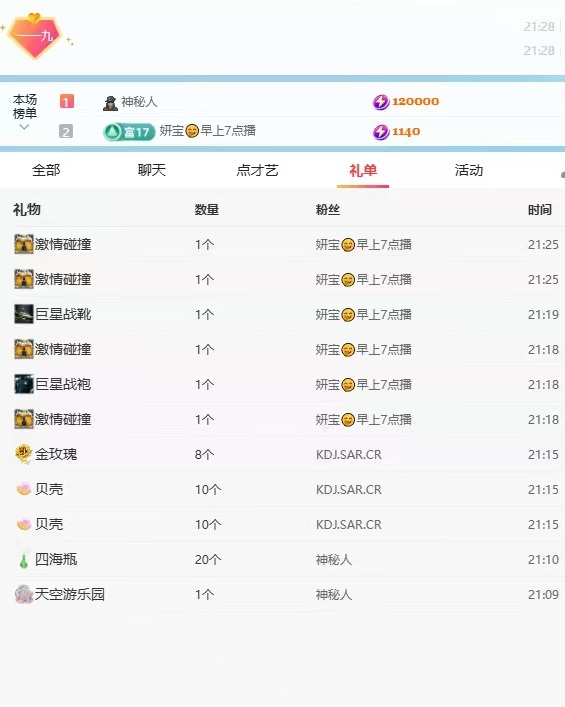Click the 天空游乐园 gift name
Viewport: 565px width, 707px height.
[x=70, y=594]
